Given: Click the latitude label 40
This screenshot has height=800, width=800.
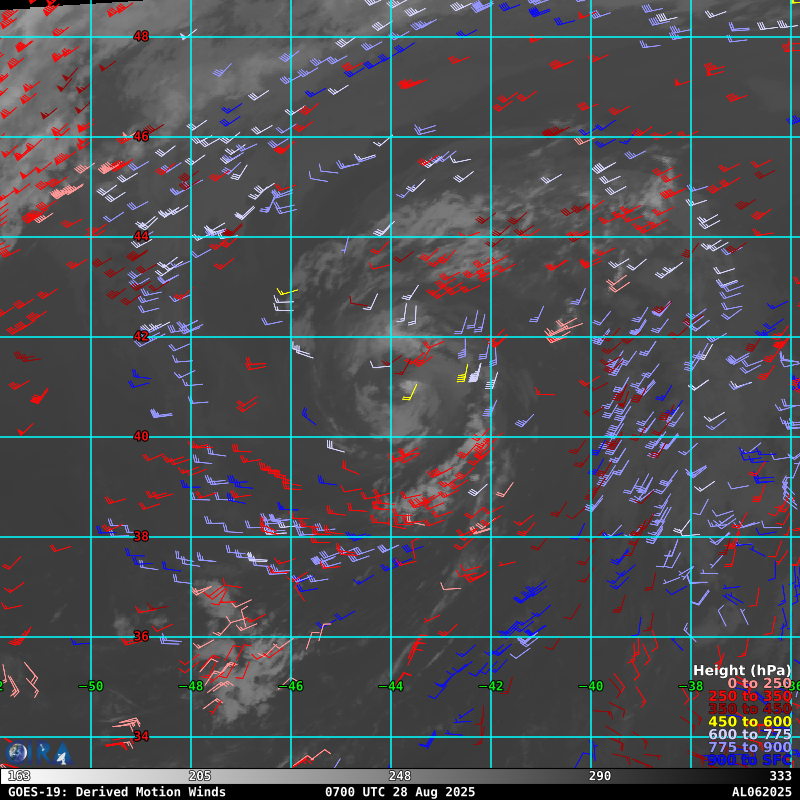Looking at the screenshot, I should pos(141,436).
